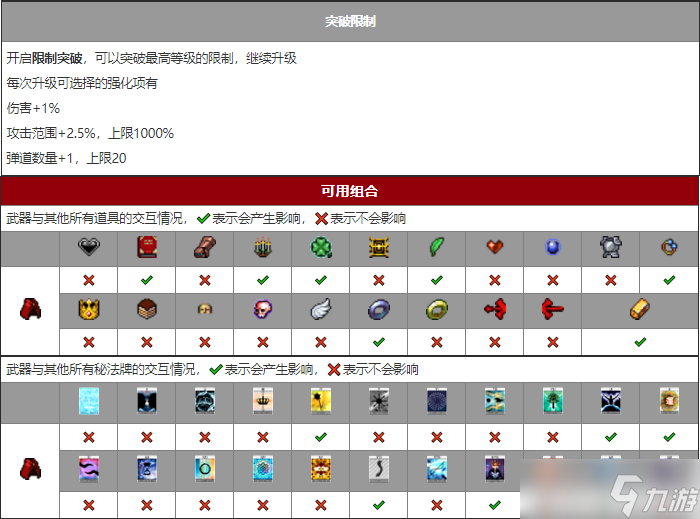700x519 pixels.
Task: Select the Candelabrador candle holder icon
Action: (x=263, y=247)
